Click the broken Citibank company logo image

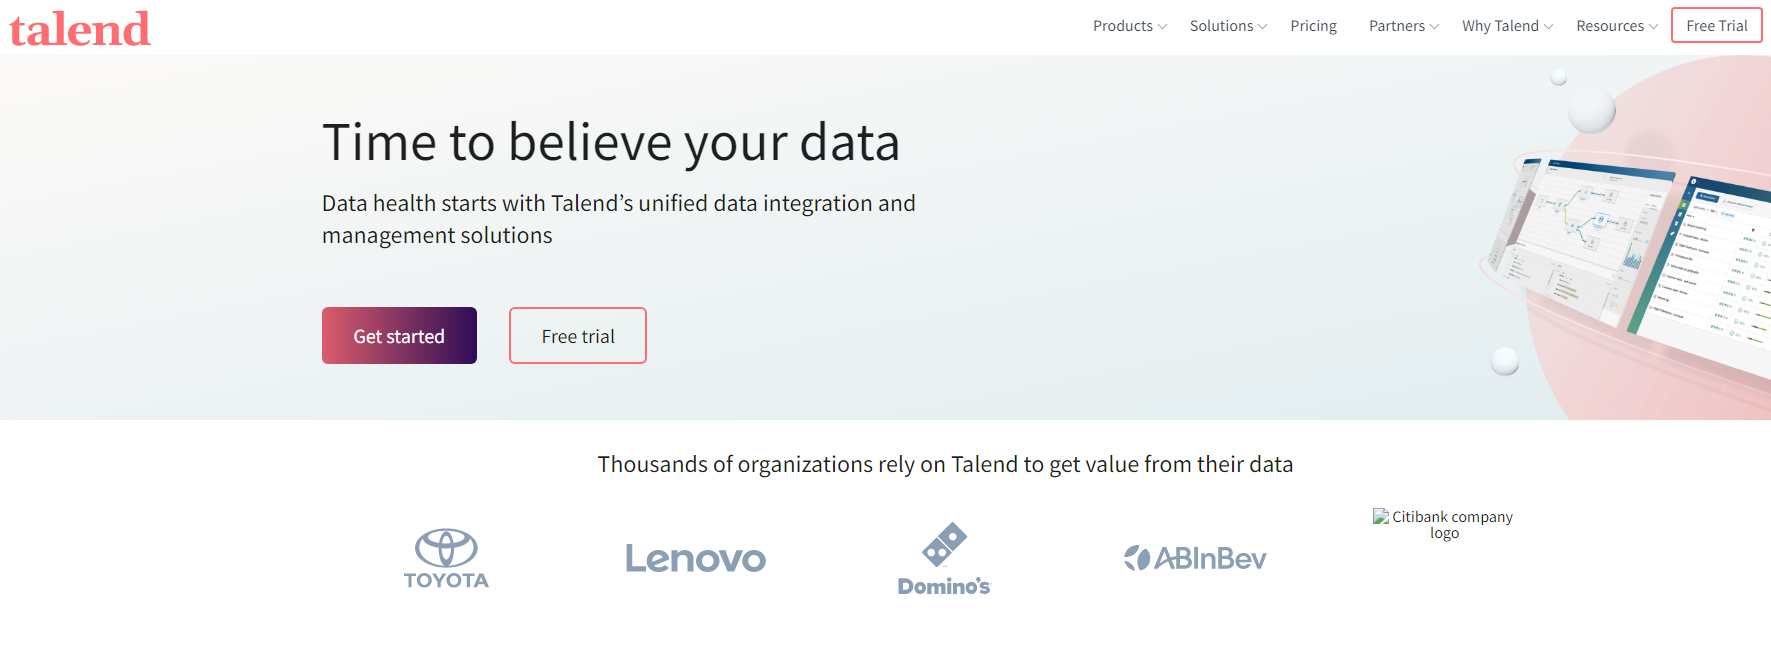coord(1443,524)
